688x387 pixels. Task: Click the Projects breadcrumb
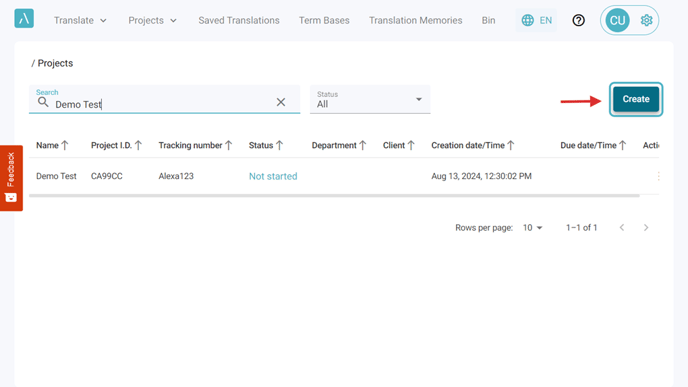pos(55,63)
